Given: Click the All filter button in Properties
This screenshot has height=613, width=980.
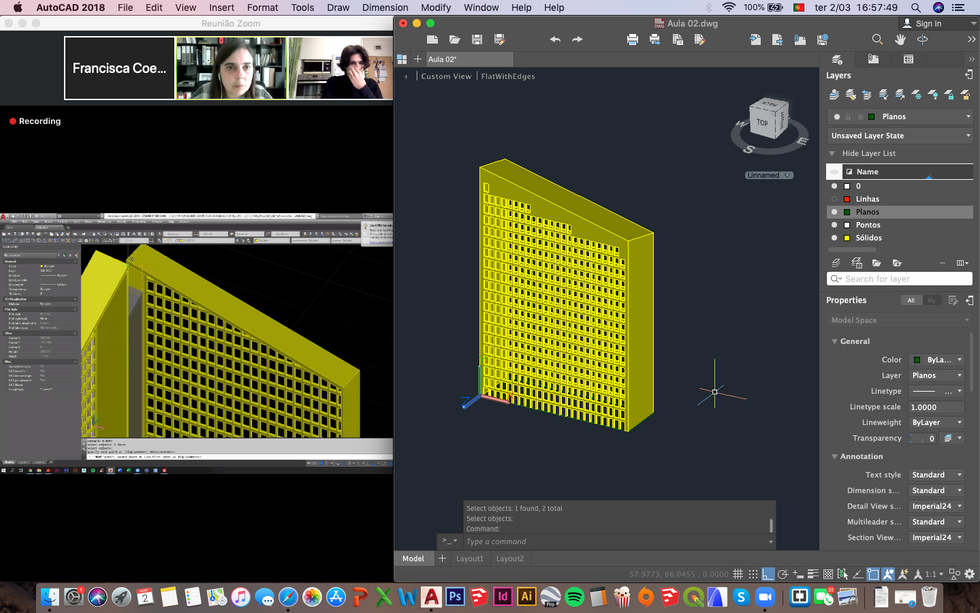Looking at the screenshot, I should 911,301.
